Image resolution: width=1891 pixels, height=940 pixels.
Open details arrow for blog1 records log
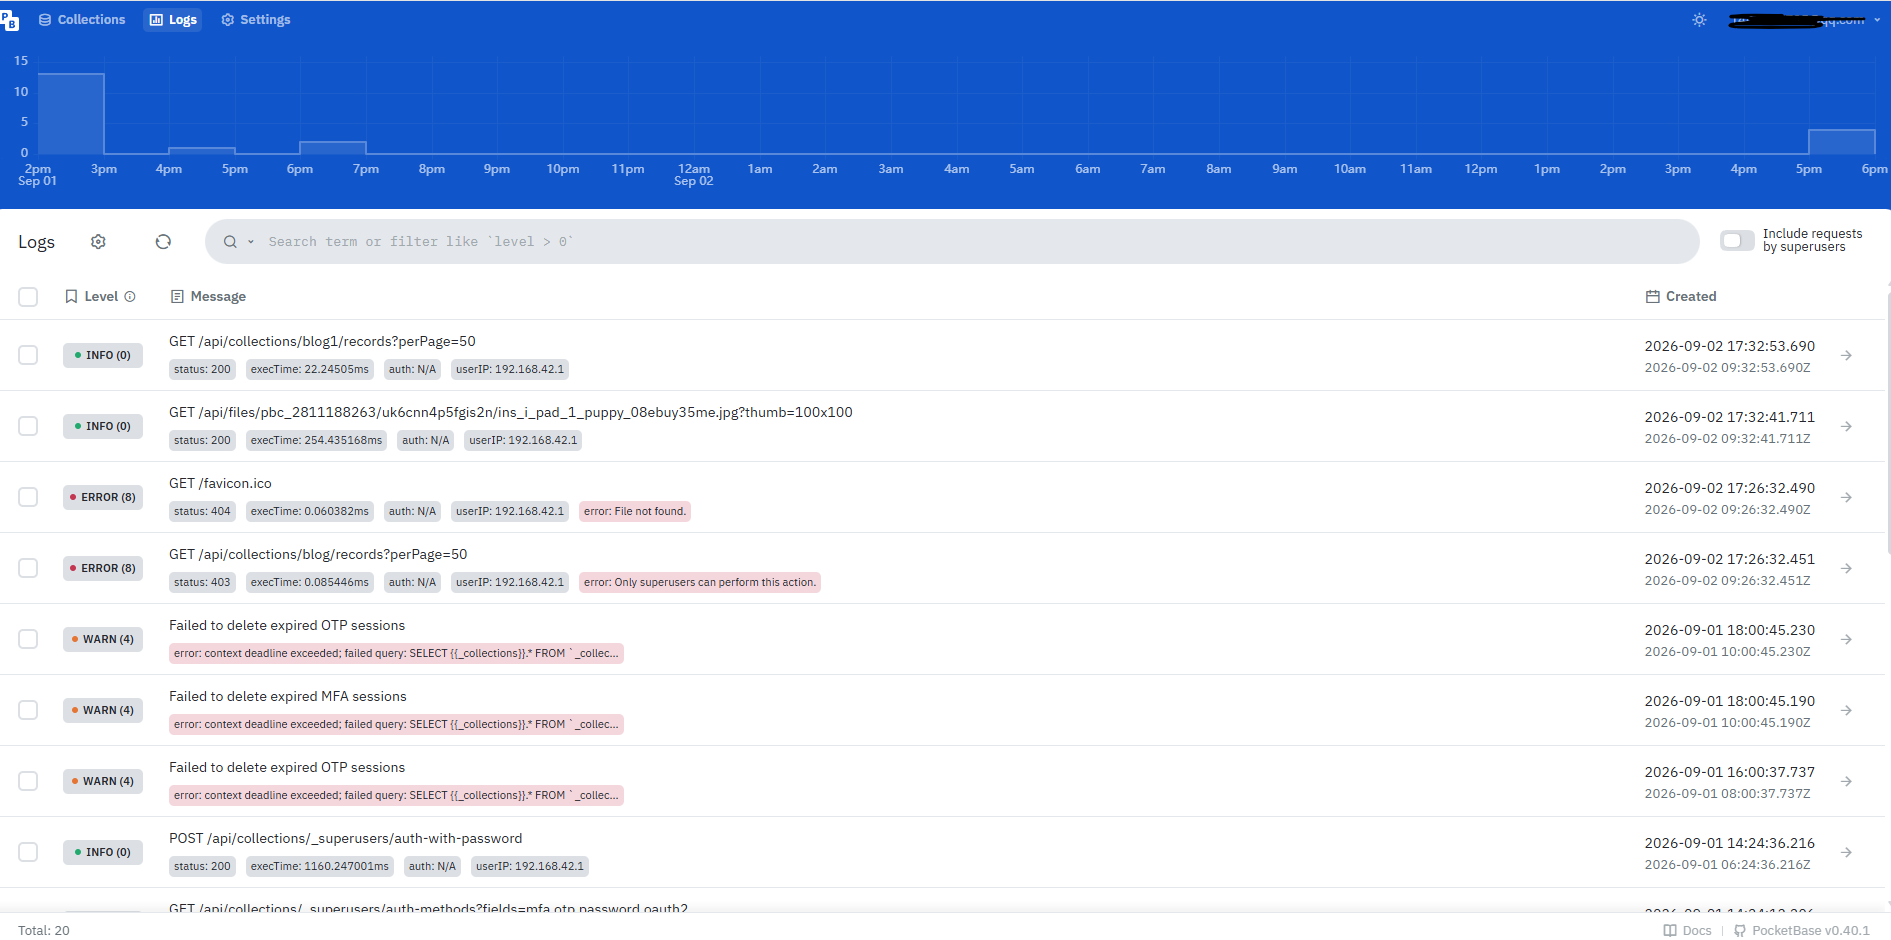click(1846, 356)
